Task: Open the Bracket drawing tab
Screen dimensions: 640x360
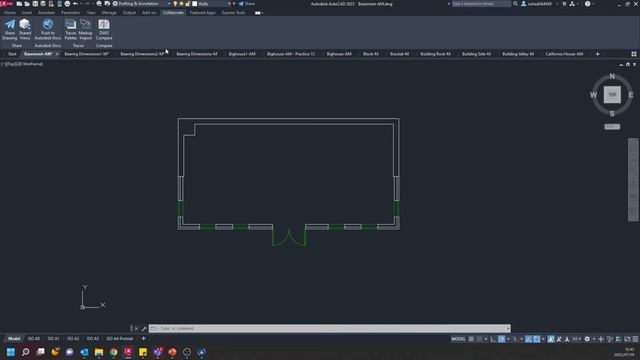Action: (x=399, y=54)
